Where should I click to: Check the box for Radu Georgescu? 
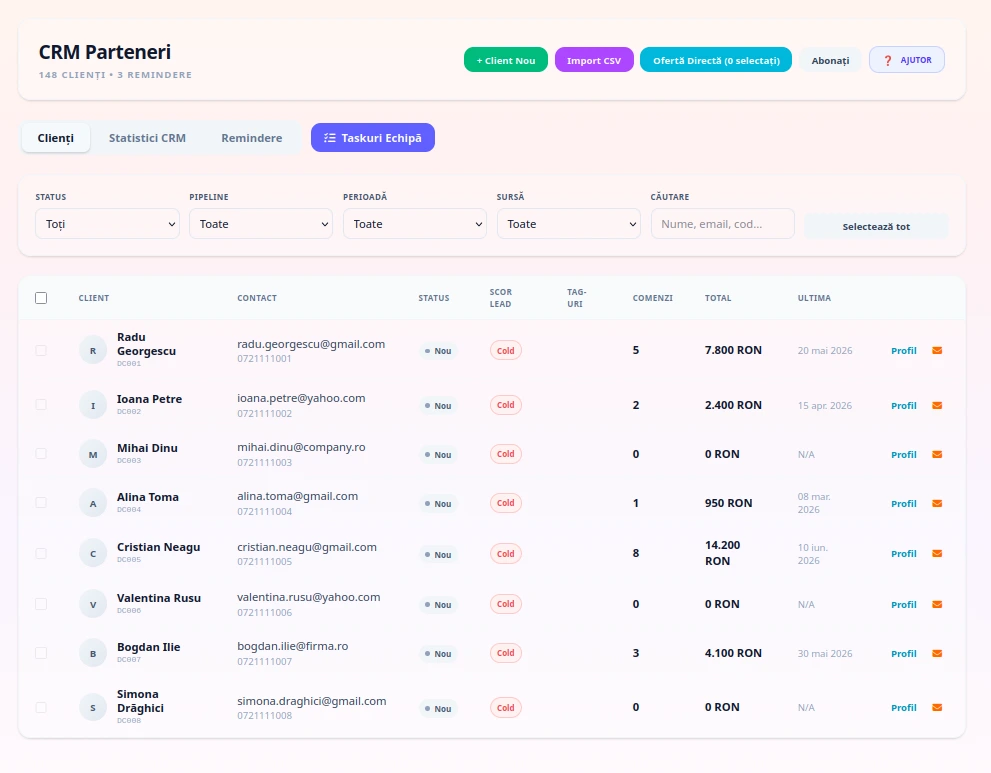(41, 350)
